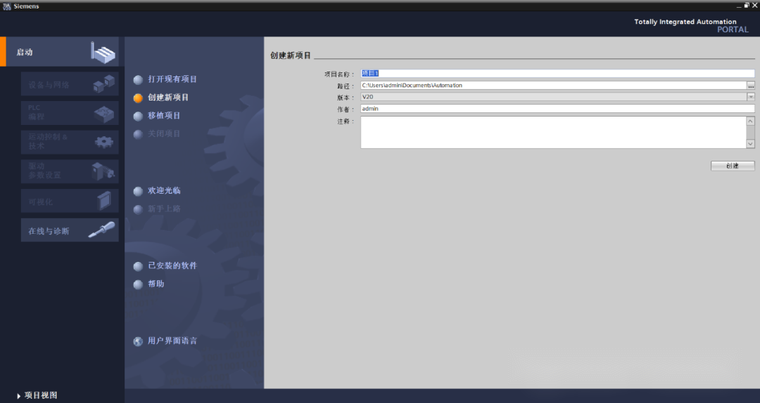Click the 可视化 panel icon
The width and height of the screenshot is (760, 403).
(x=104, y=200)
